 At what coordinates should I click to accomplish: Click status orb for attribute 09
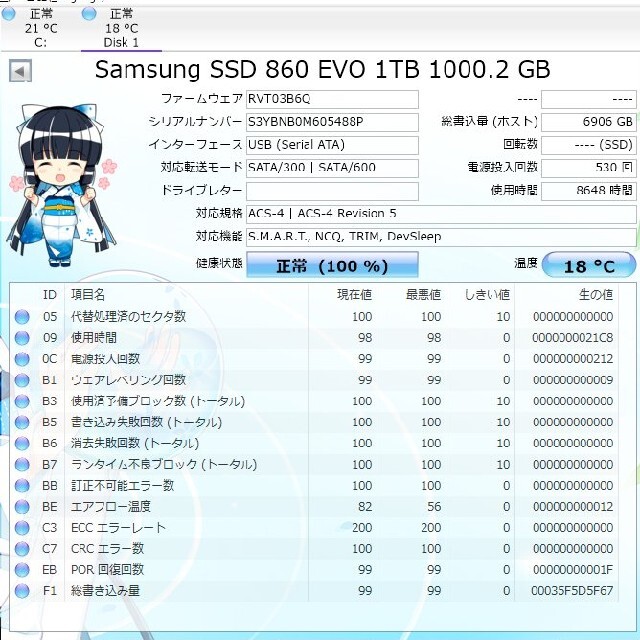pos(22,338)
